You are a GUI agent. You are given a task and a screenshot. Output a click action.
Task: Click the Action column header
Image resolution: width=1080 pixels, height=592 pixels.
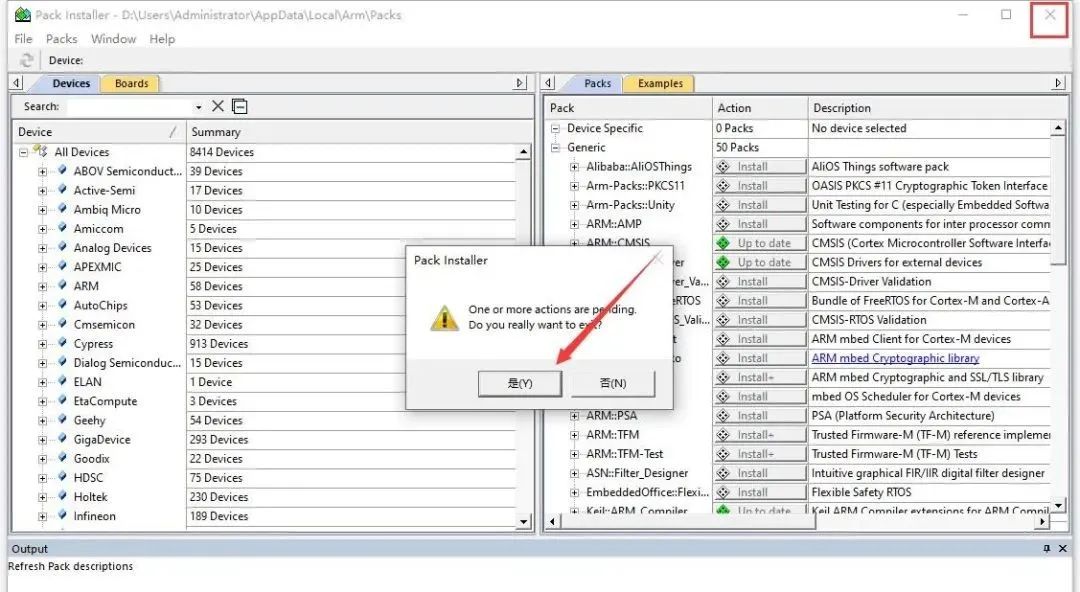pyautogui.click(x=760, y=108)
